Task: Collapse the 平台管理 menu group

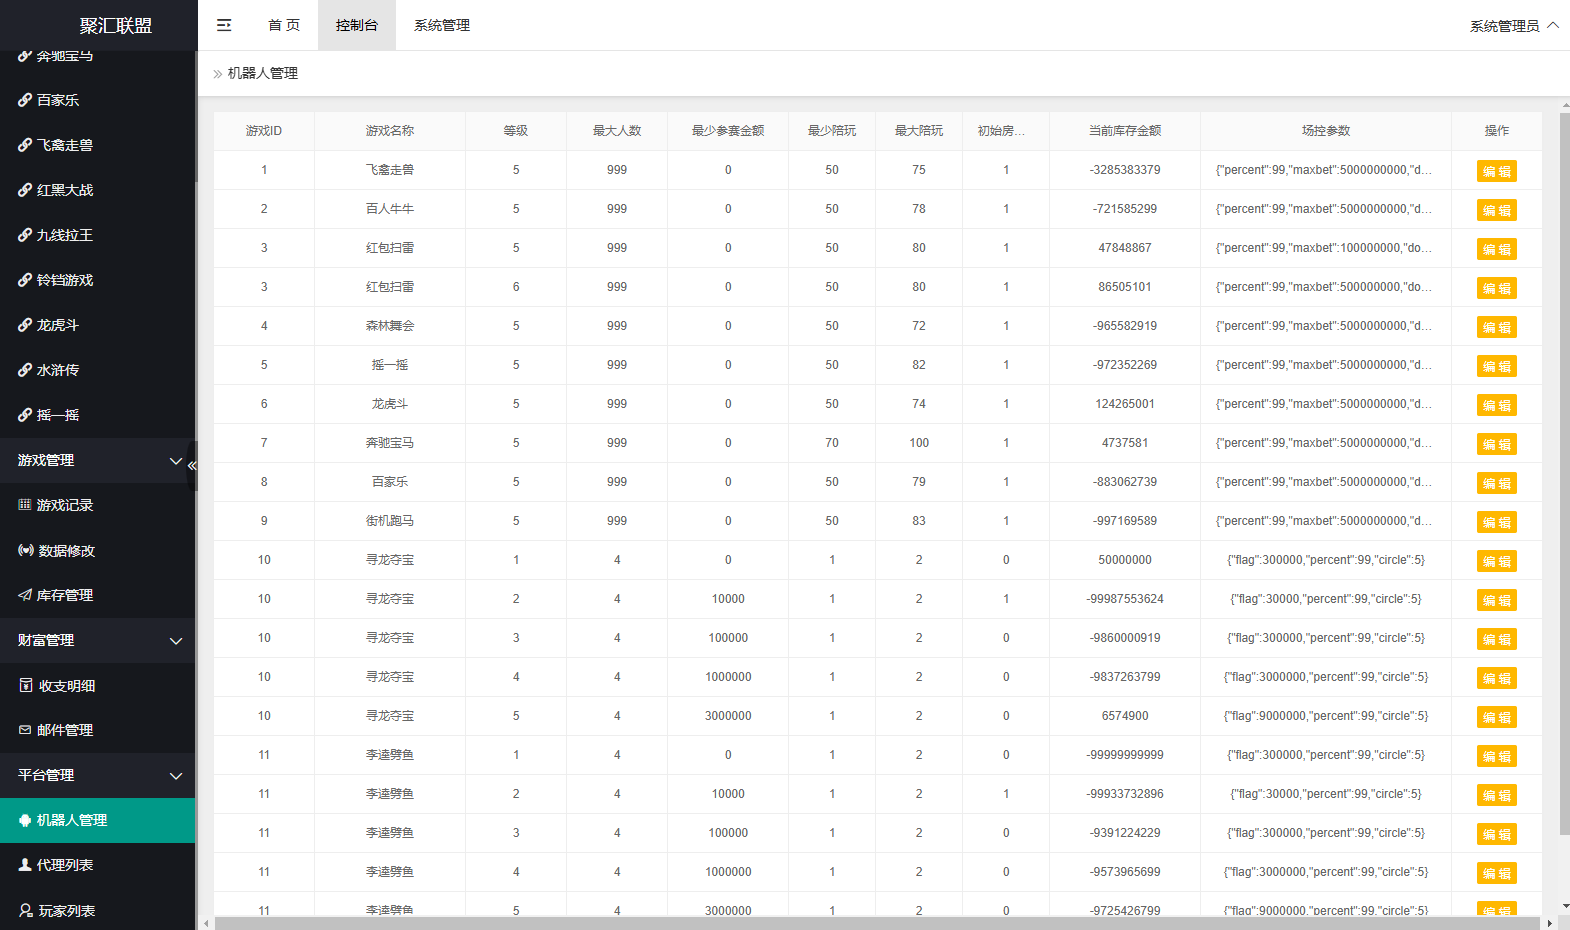Action: tap(98, 775)
